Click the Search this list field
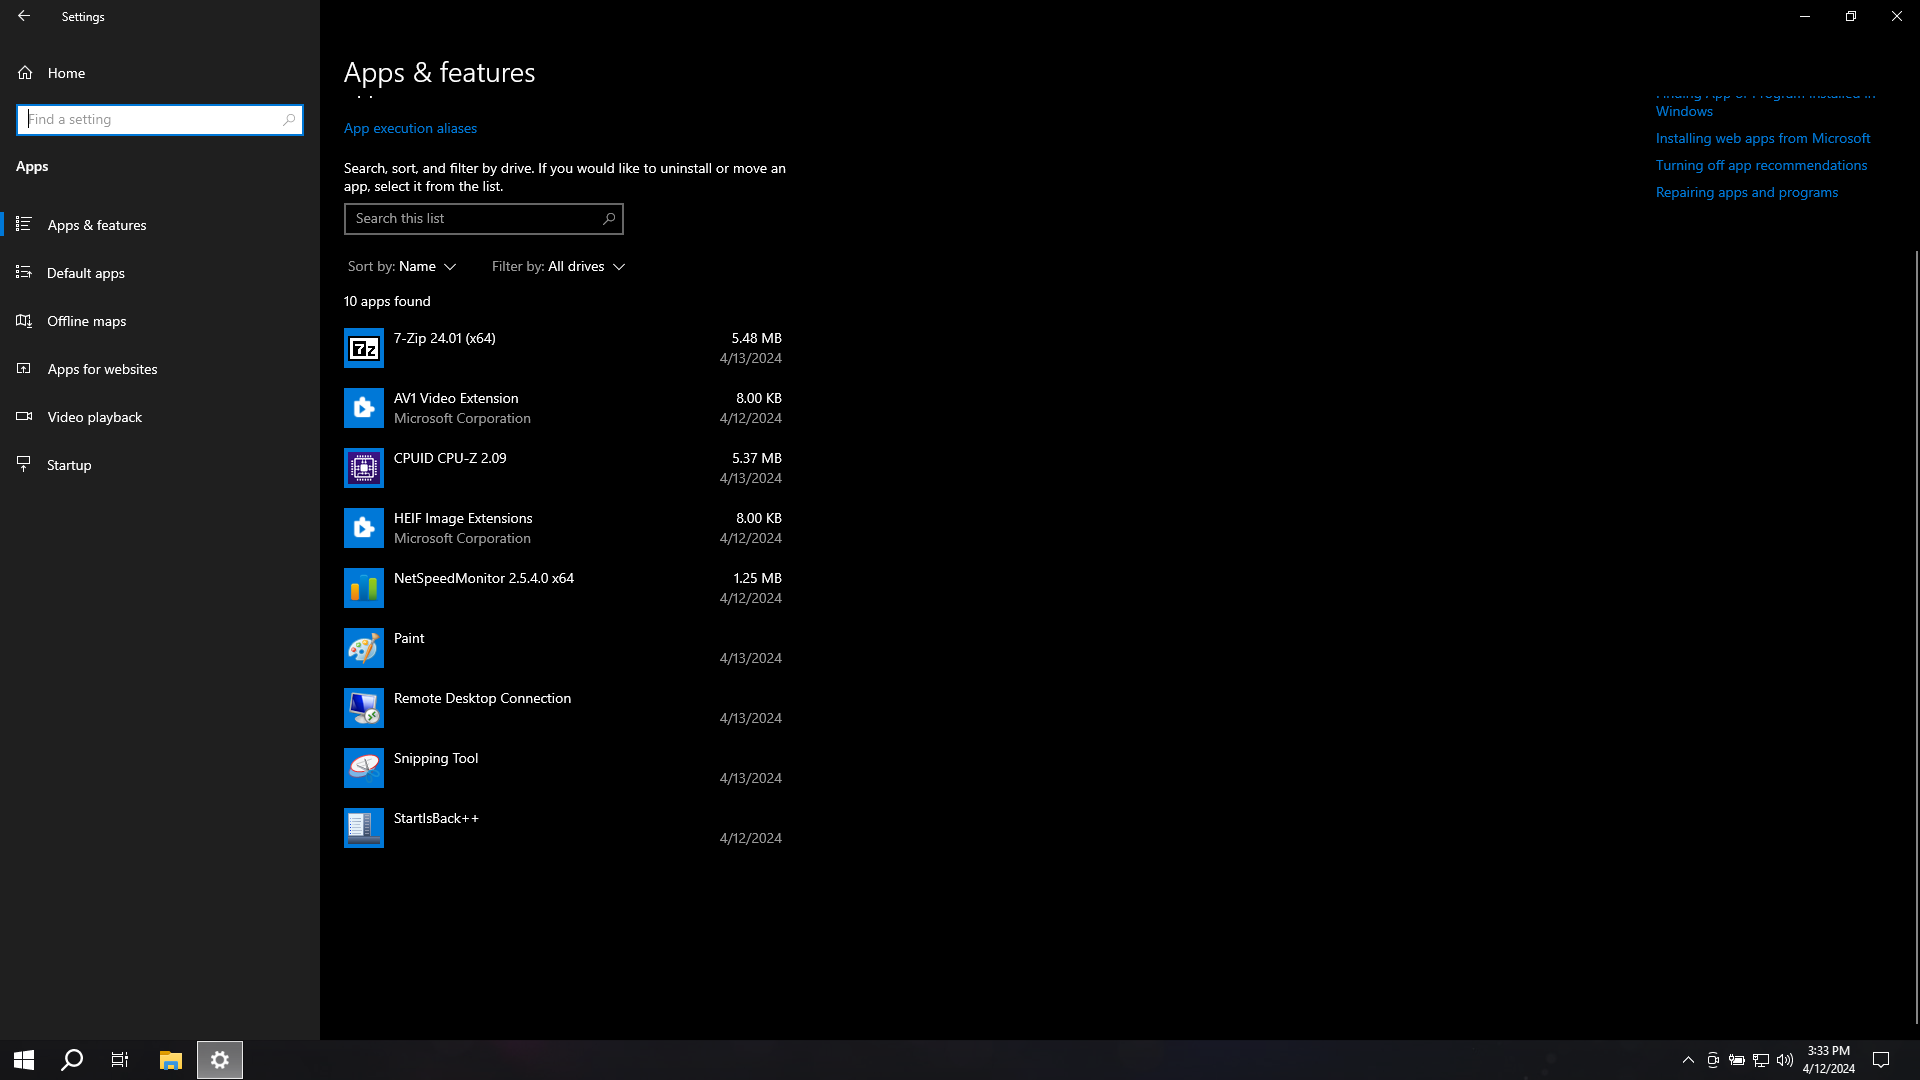The height and width of the screenshot is (1080, 1920). coord(474,219)
